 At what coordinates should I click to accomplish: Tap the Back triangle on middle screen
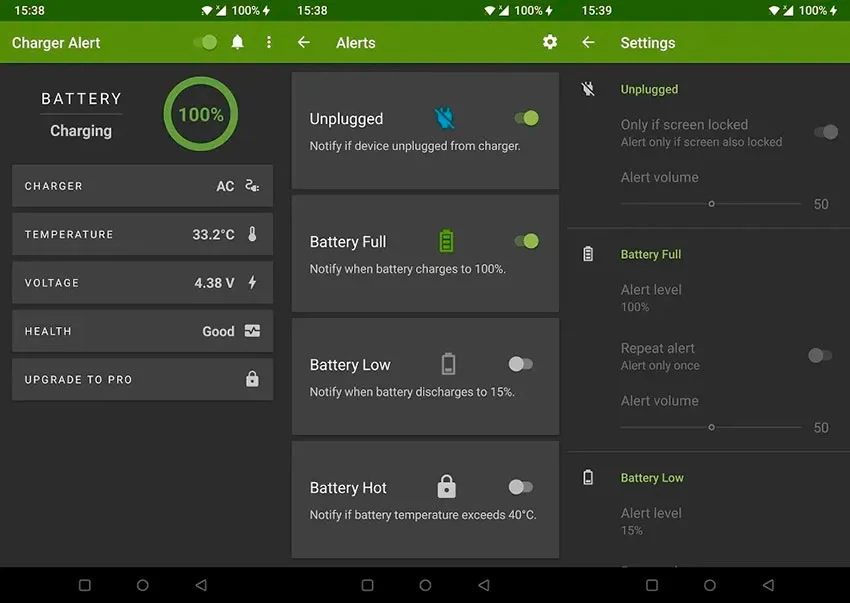tap(484, 585)
